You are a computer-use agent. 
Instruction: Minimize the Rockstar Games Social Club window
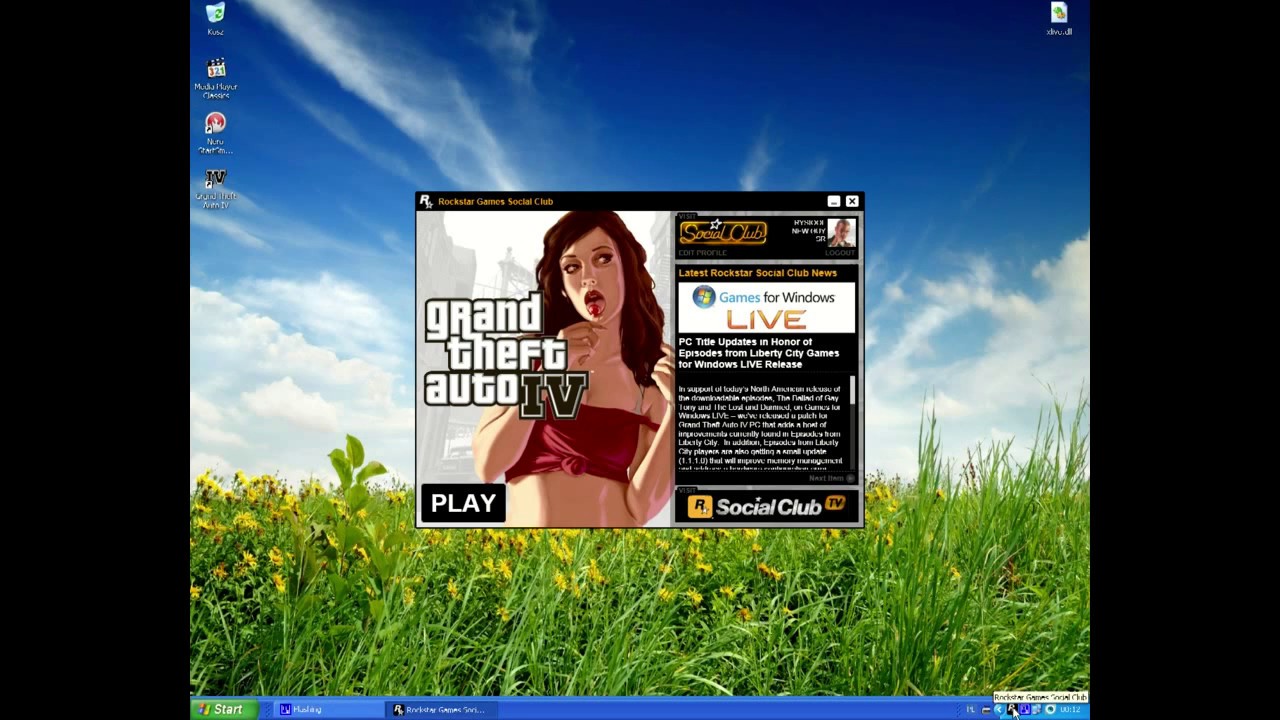[834, 201]
